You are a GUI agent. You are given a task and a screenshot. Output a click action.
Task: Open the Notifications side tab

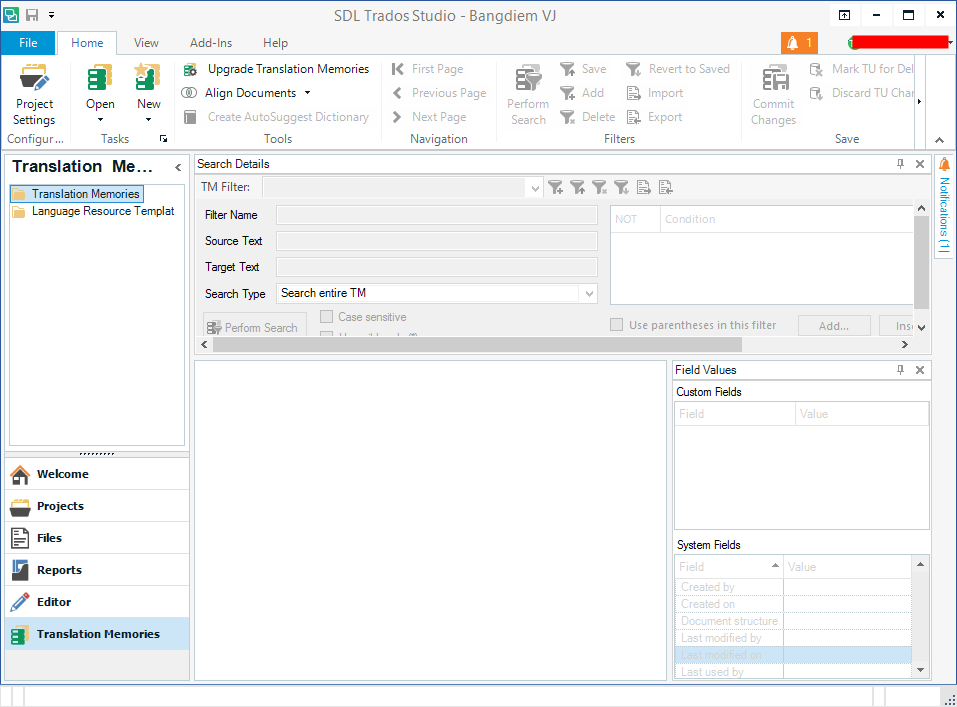[944, 206]
